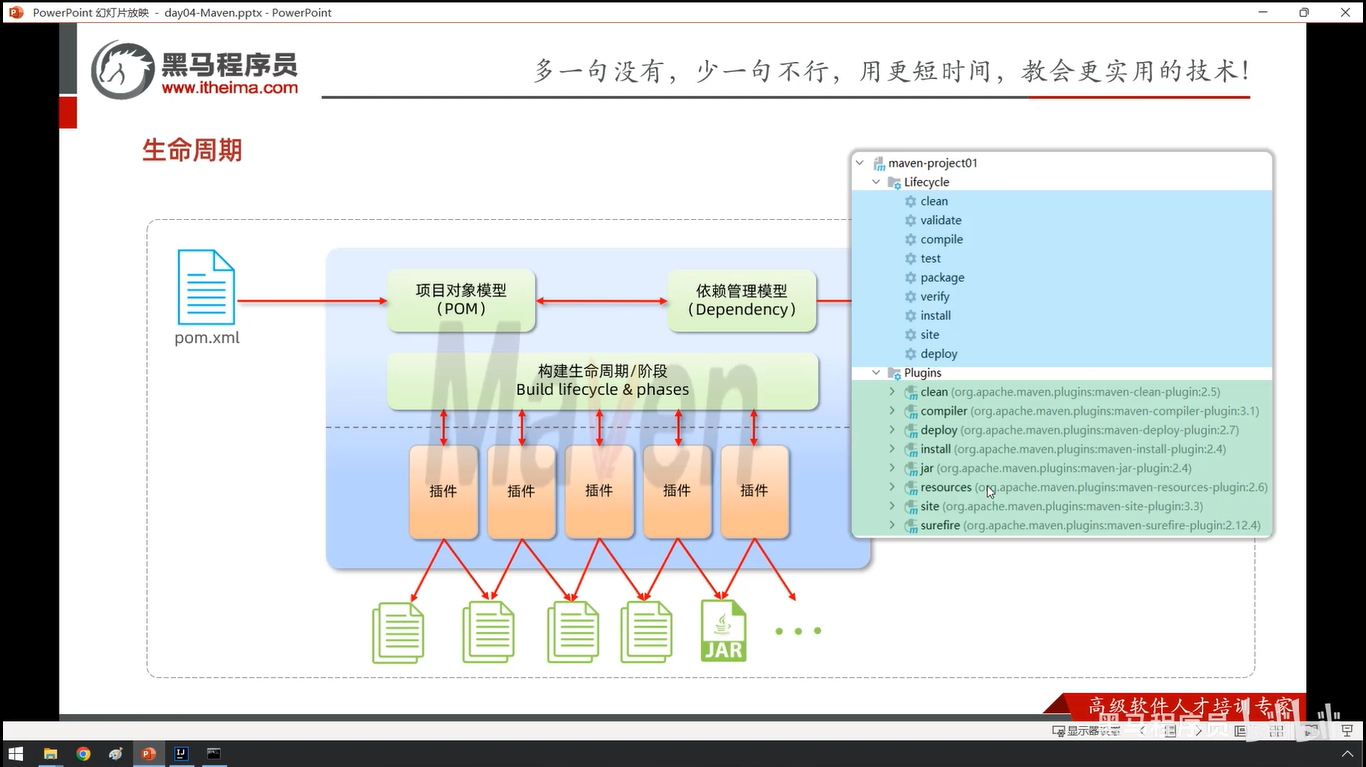The height and width of the screenshot is (767, 1366).
Task: Click the maven-clean-plugin icon
Action: 910,392
